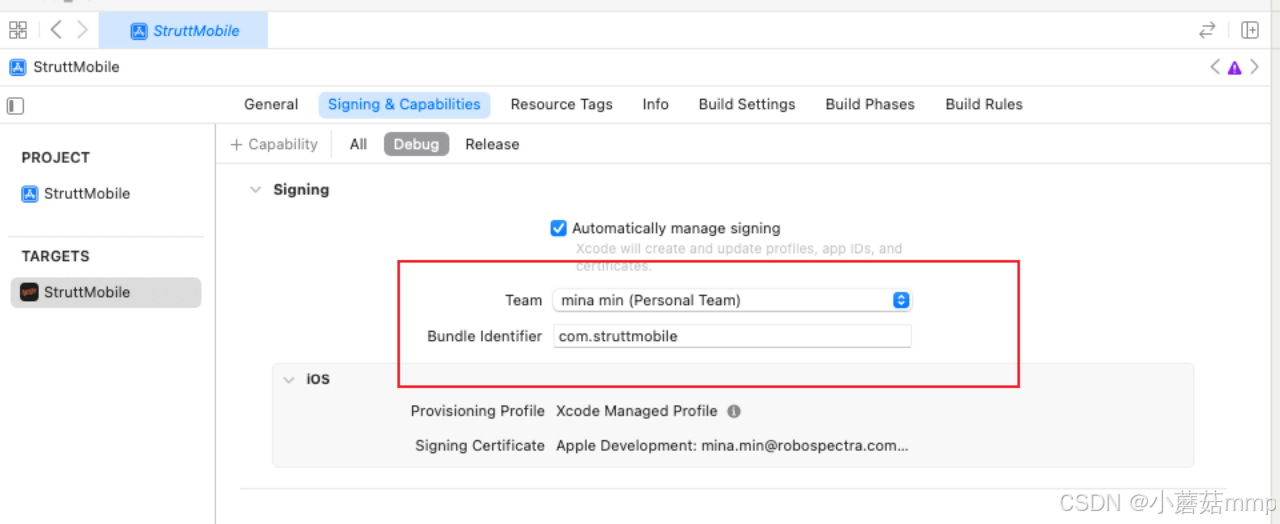The height and width of the screenshot is (524, 1280).
Task: Go back with the left chevron
Action: [x=56, y=30]
